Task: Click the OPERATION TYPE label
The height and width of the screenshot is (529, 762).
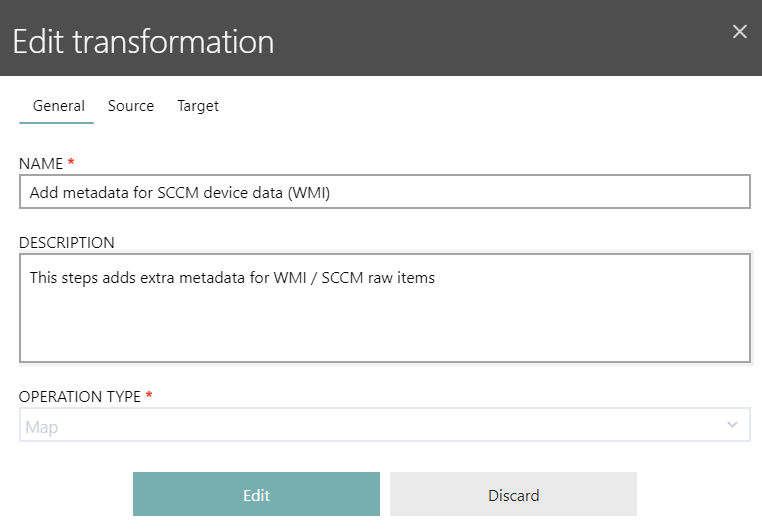Action: 80,396
